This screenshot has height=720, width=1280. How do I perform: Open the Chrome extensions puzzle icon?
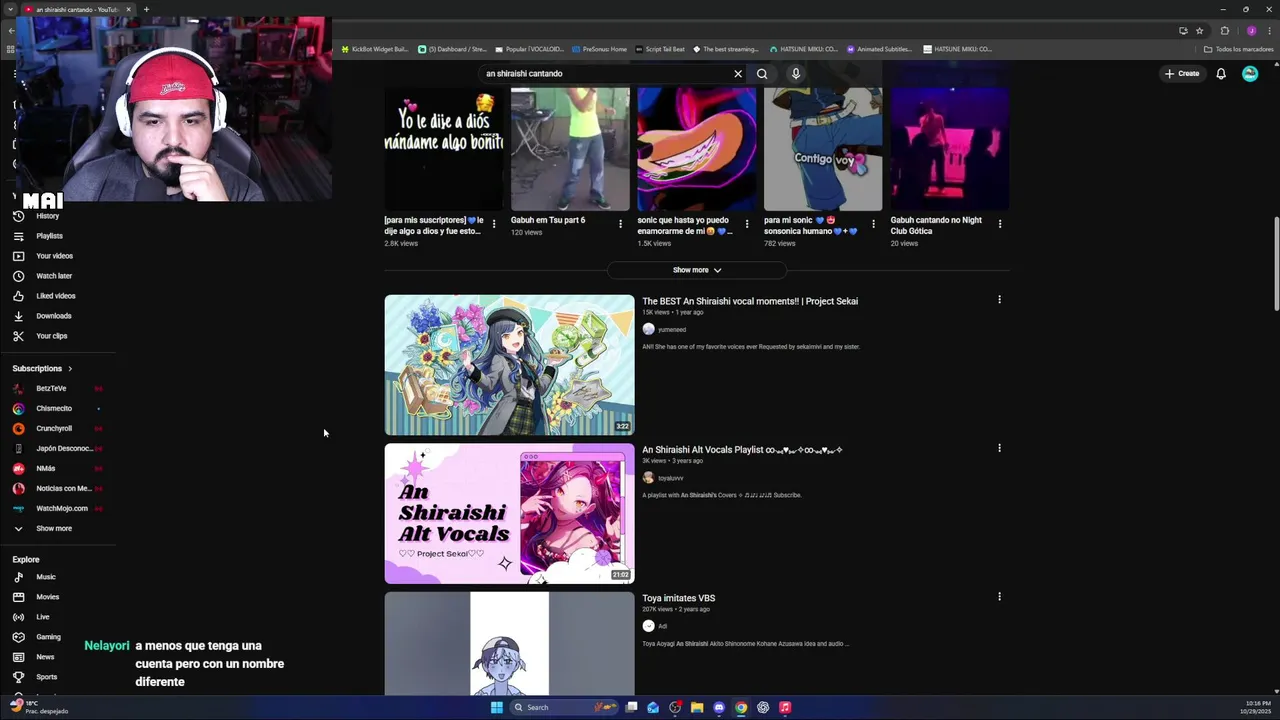click(x=1224, y=31)
